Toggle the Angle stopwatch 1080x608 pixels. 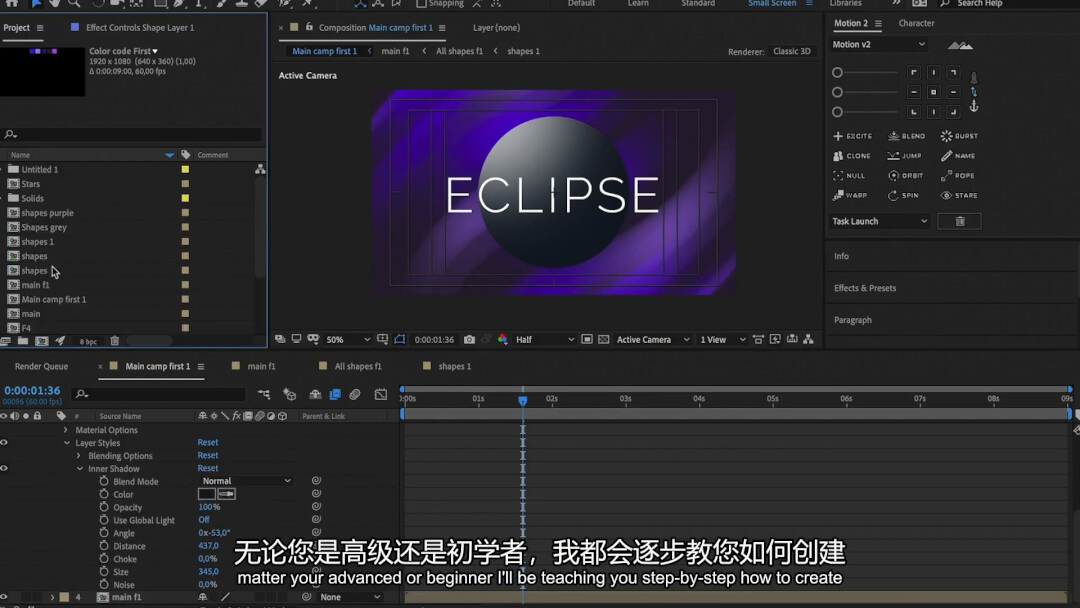pos(104,533)
